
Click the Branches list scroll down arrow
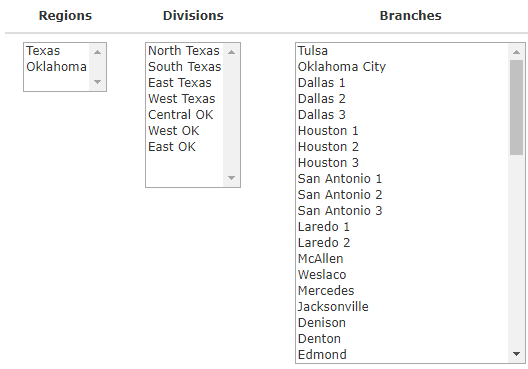coord(516,354)
